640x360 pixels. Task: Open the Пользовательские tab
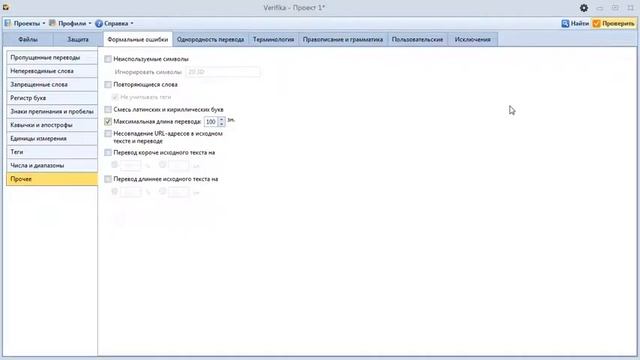coord(418,40)
